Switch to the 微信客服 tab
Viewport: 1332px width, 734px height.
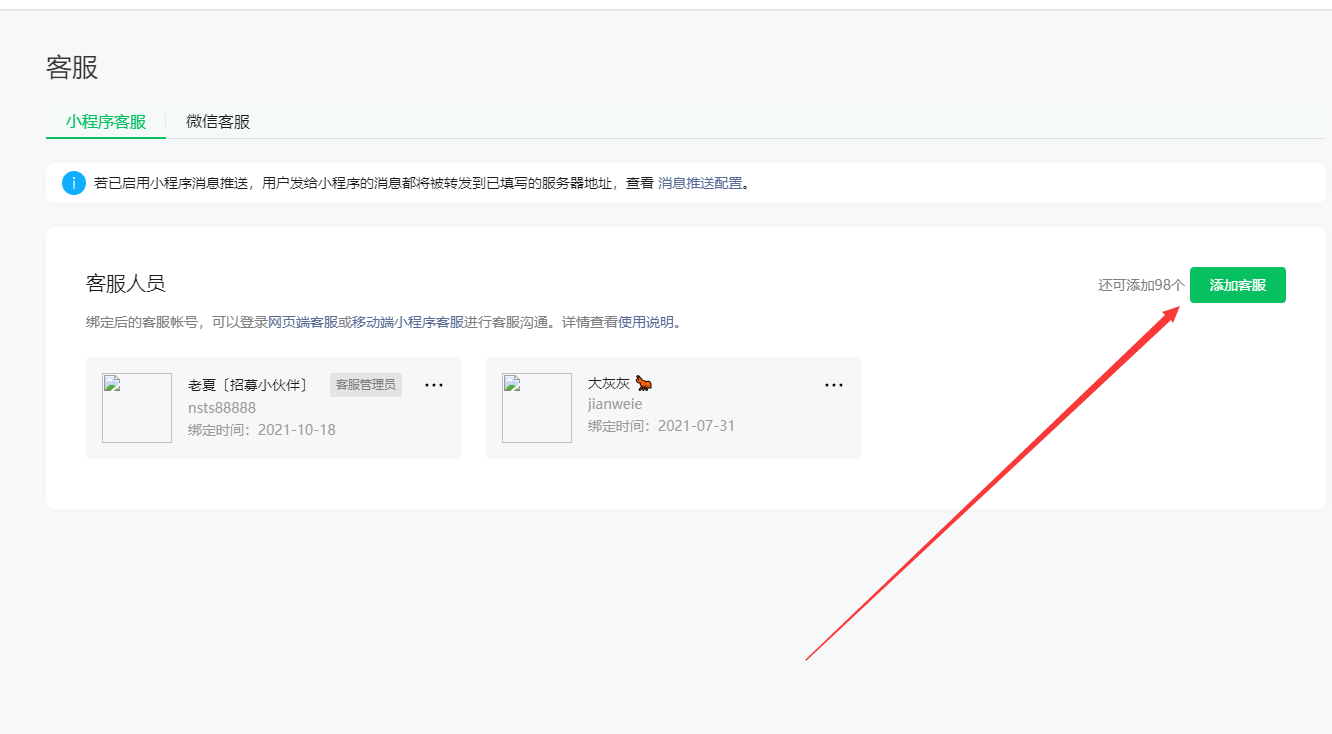pyautogui.click(x=218, y=122)
